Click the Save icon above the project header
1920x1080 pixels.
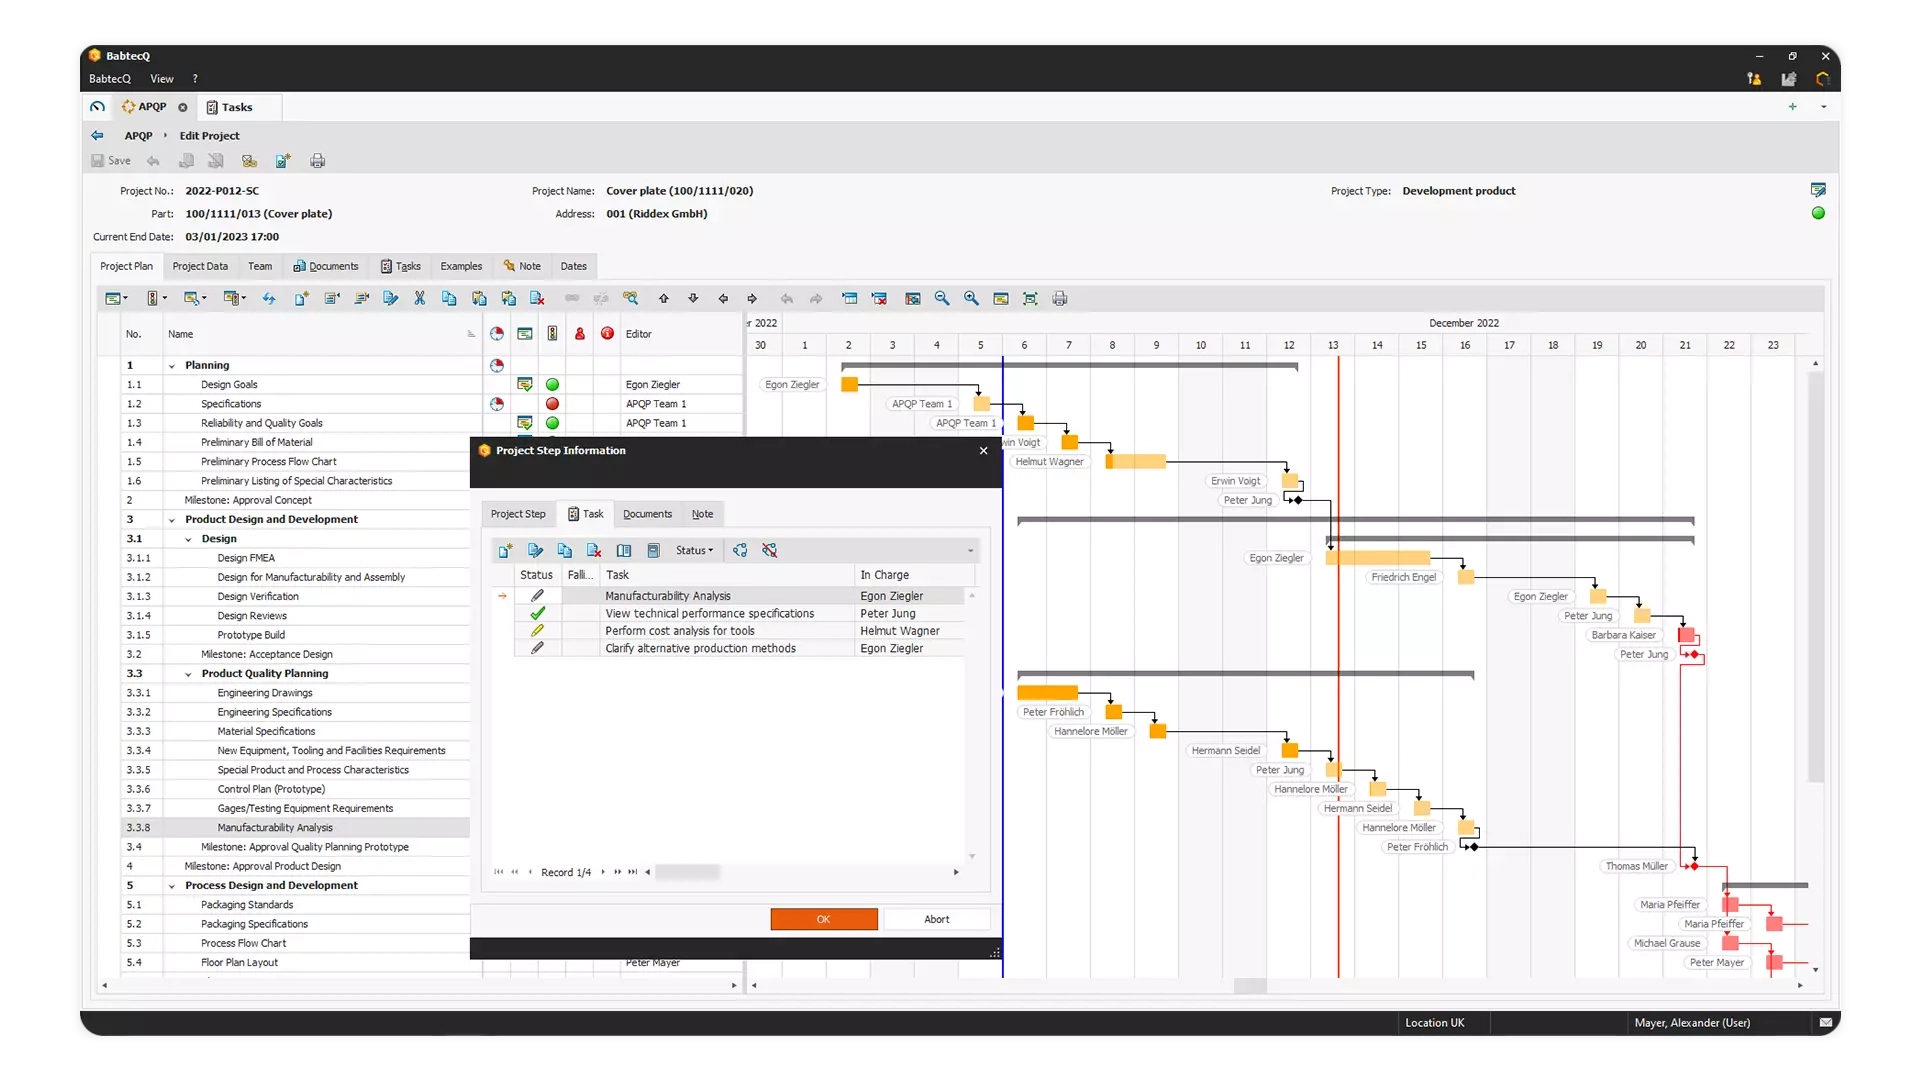pos(110,160)
